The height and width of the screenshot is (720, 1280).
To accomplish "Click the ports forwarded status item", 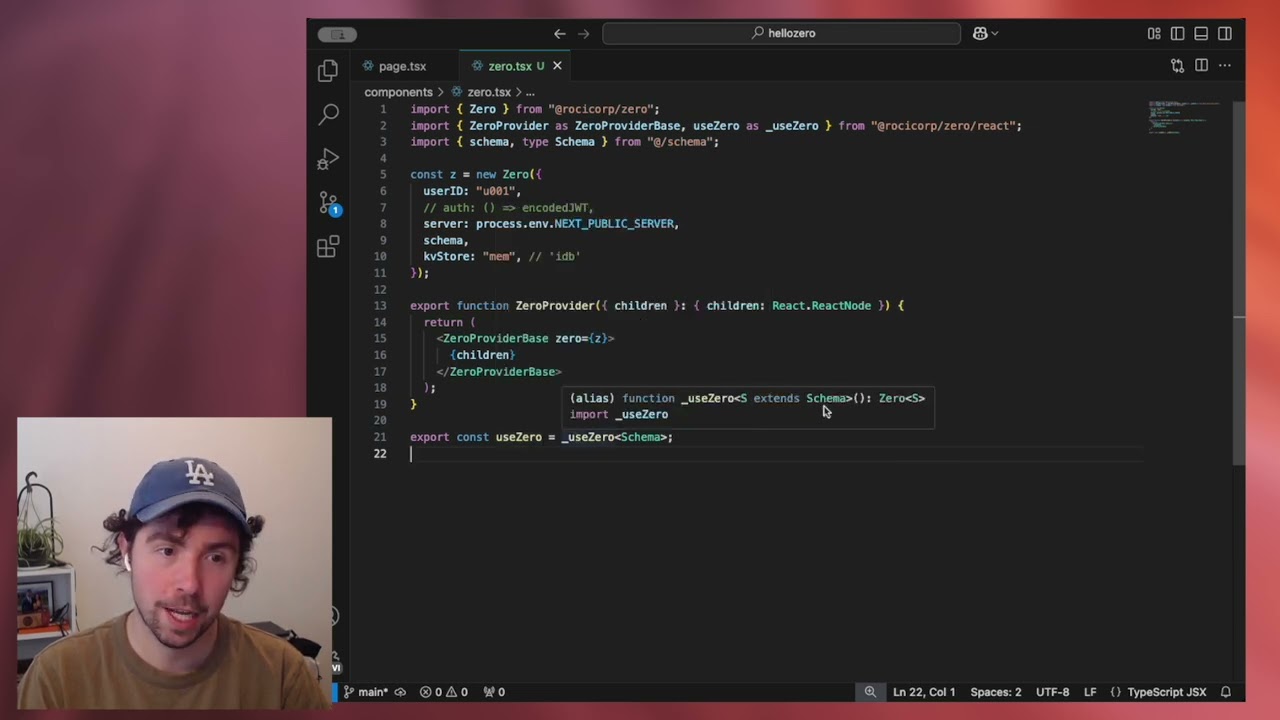I will pyautogui.click(x=494, y=692).
